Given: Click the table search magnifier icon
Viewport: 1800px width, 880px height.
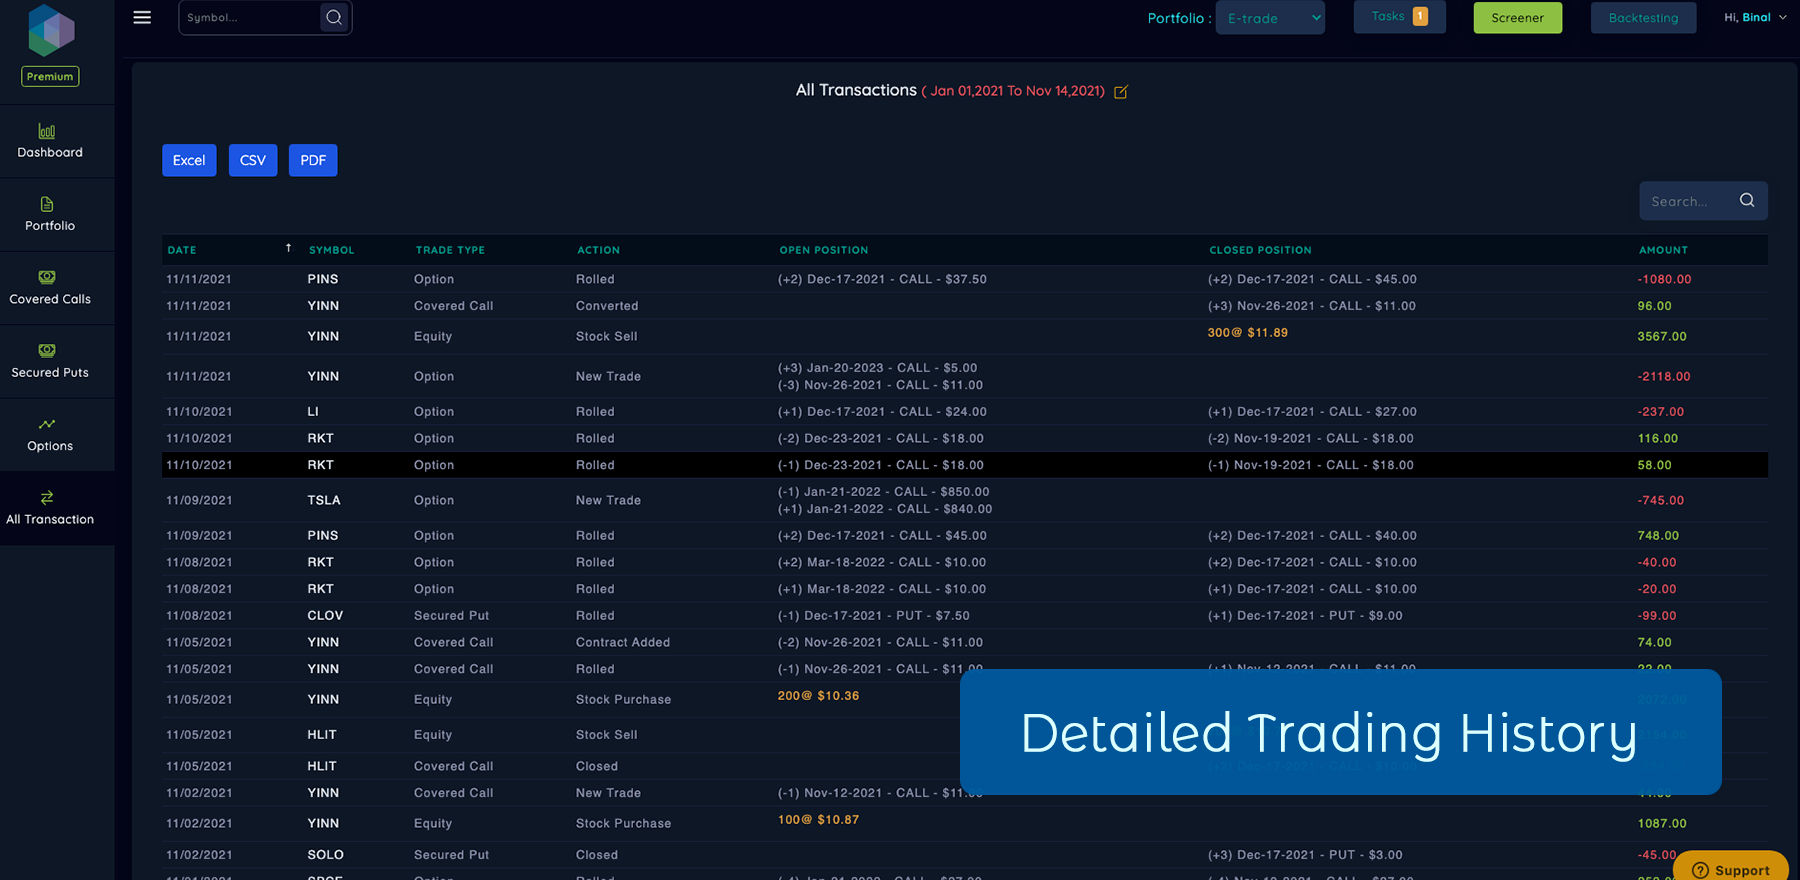Looking at the screenshot, I should 1747,201.
